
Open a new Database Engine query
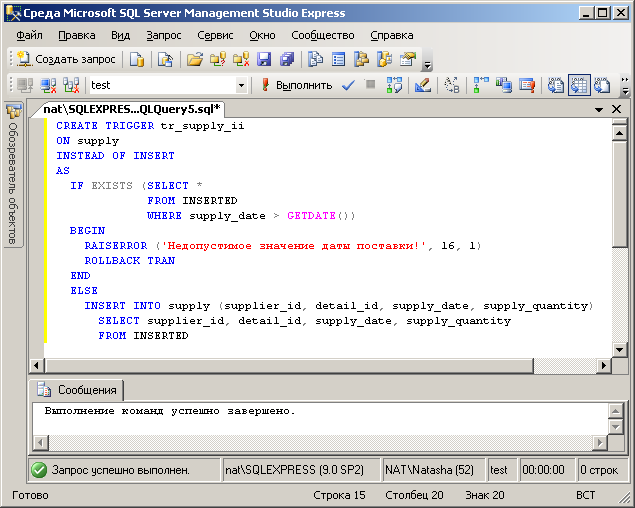[x=137, y=60]
